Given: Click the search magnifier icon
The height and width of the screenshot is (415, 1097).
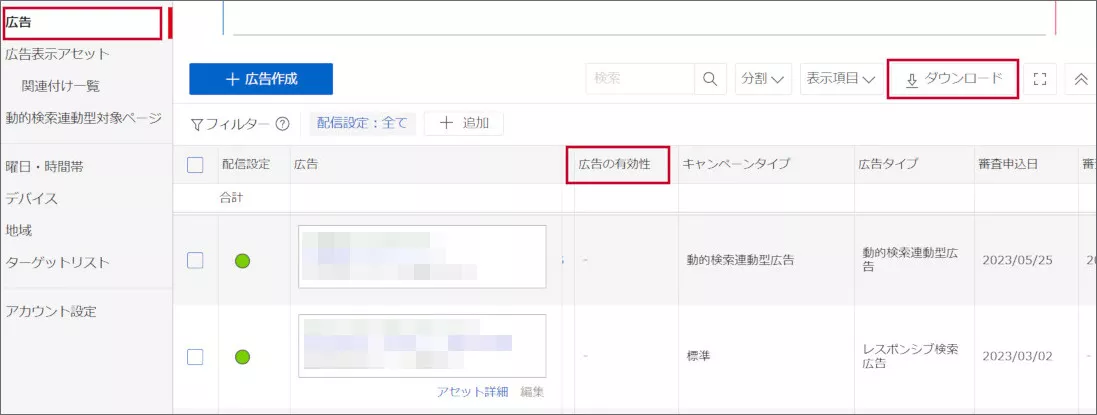Looking at the screenshot, I should point(709,79).
